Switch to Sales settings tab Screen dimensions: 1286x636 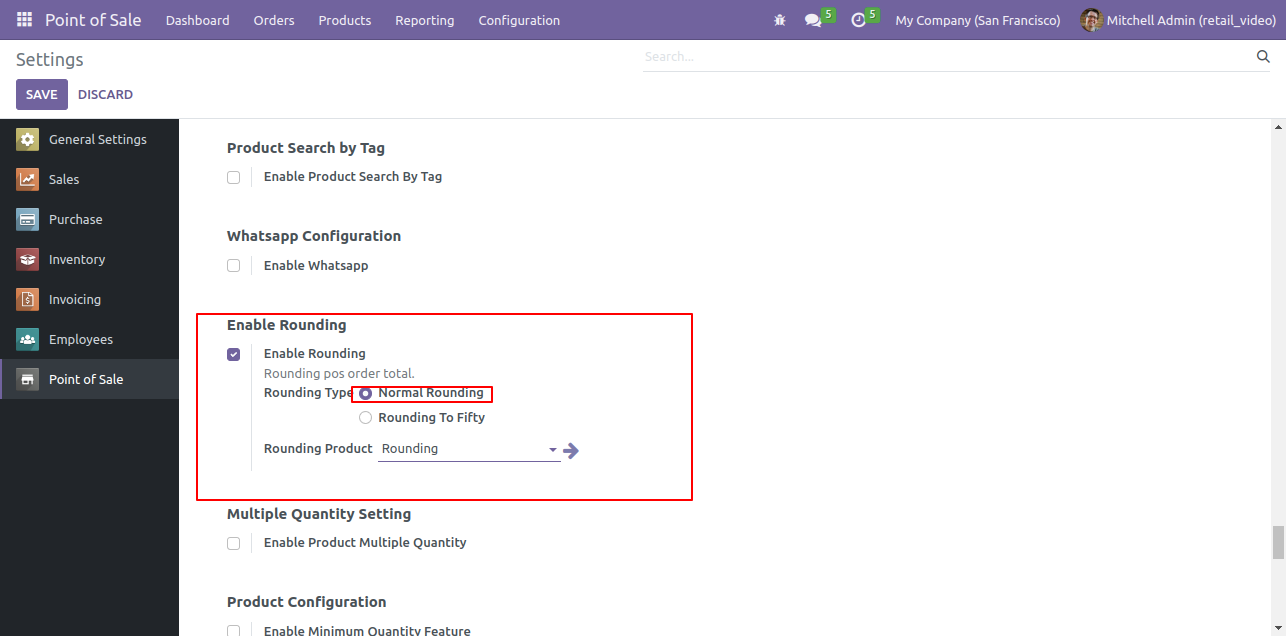(89, 180)
